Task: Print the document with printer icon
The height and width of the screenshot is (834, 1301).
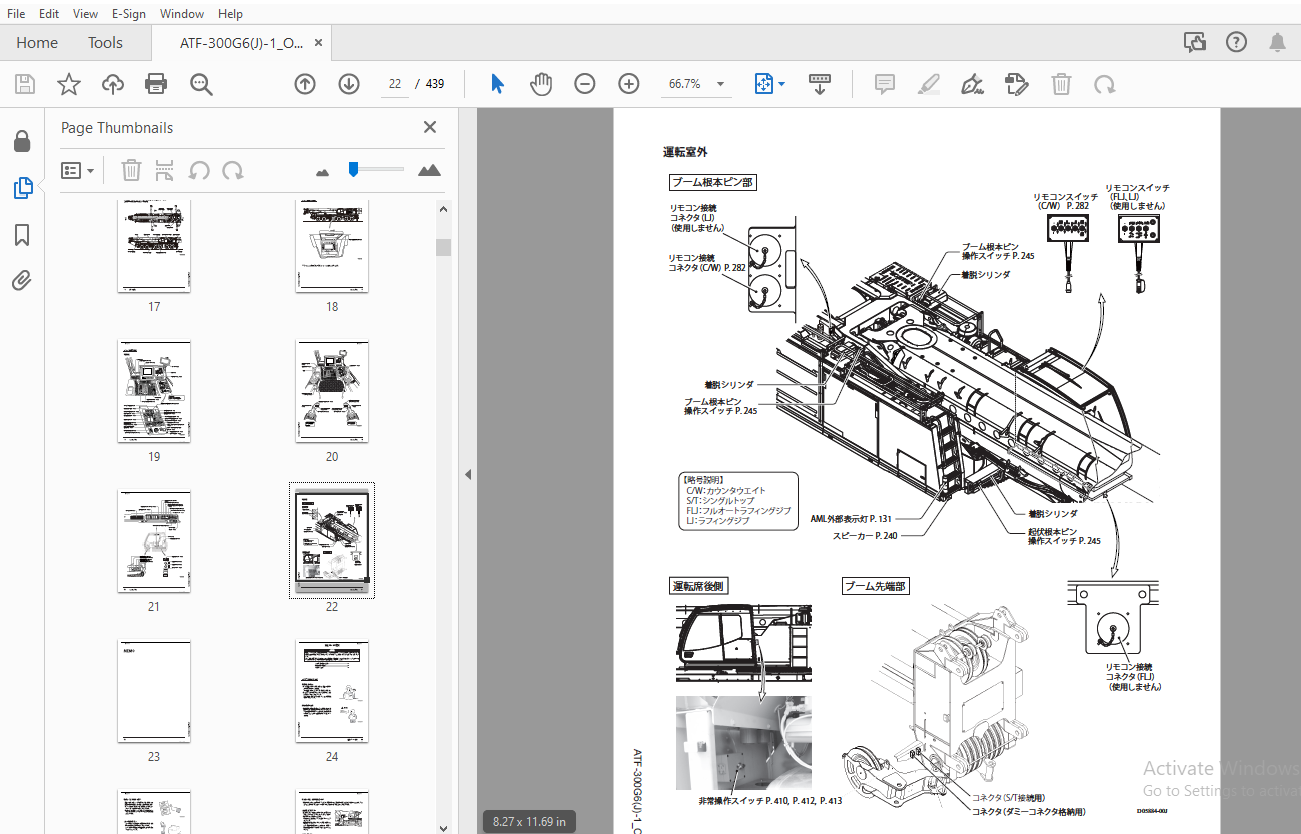Action: pyautogui.click(x=157, y=84)
